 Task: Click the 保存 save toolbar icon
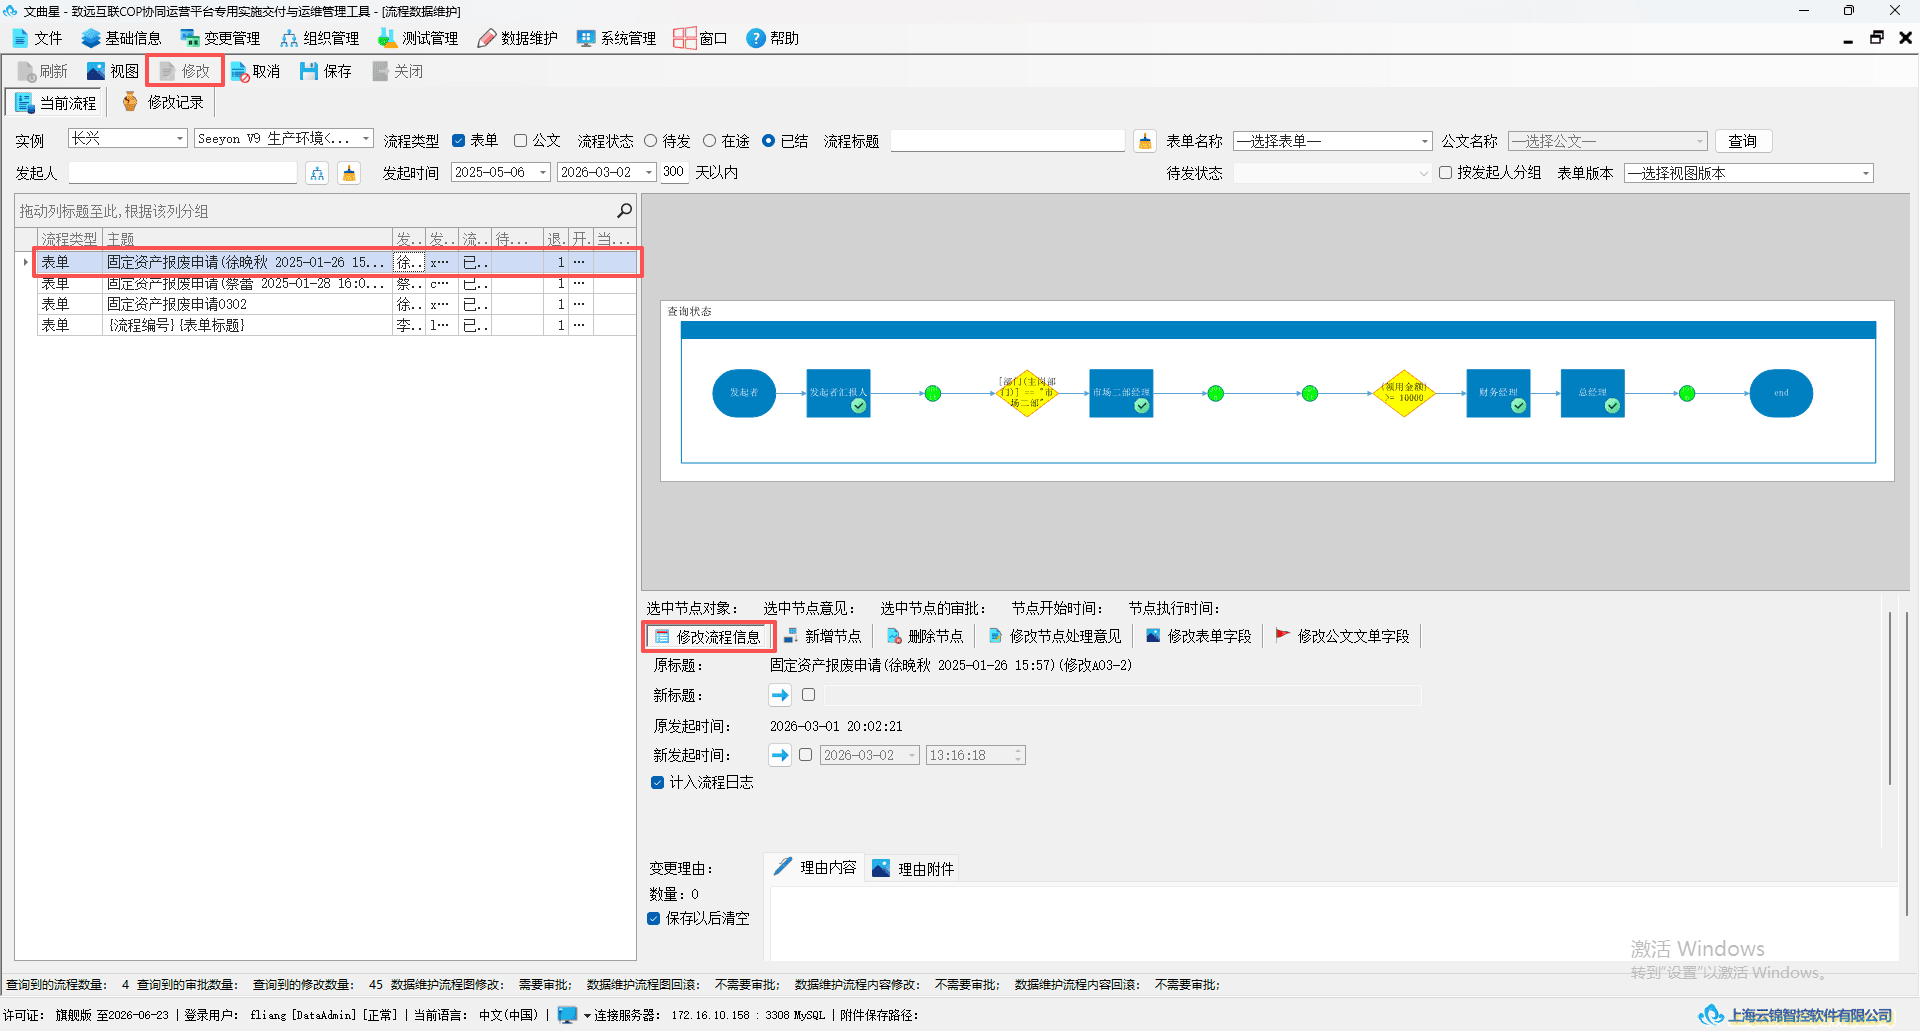click(309, 71)
